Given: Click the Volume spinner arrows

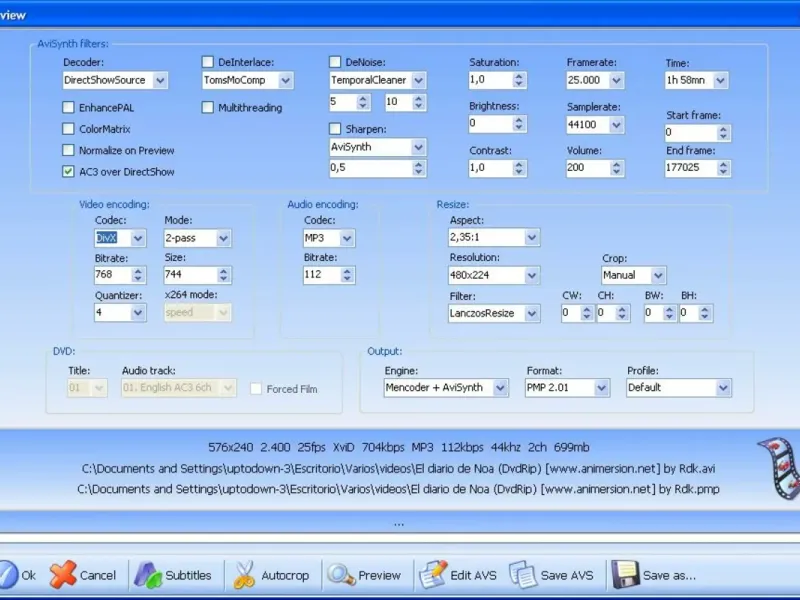Looking at the screenshot, I should pos(616,168).
